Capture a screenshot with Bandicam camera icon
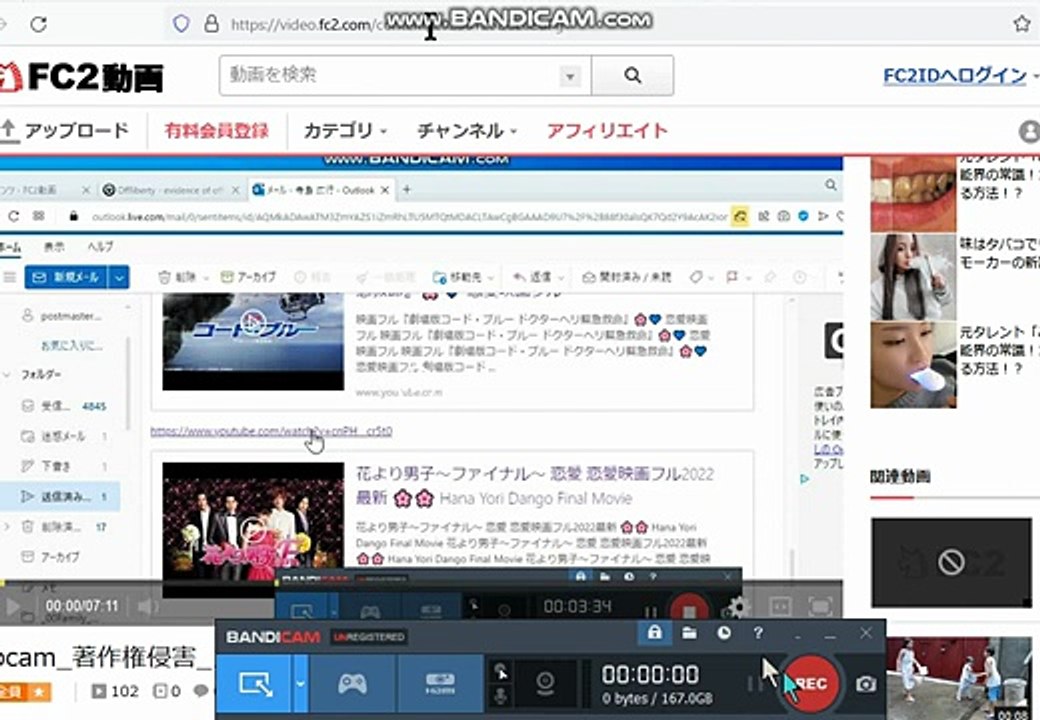 click(866, 684)
